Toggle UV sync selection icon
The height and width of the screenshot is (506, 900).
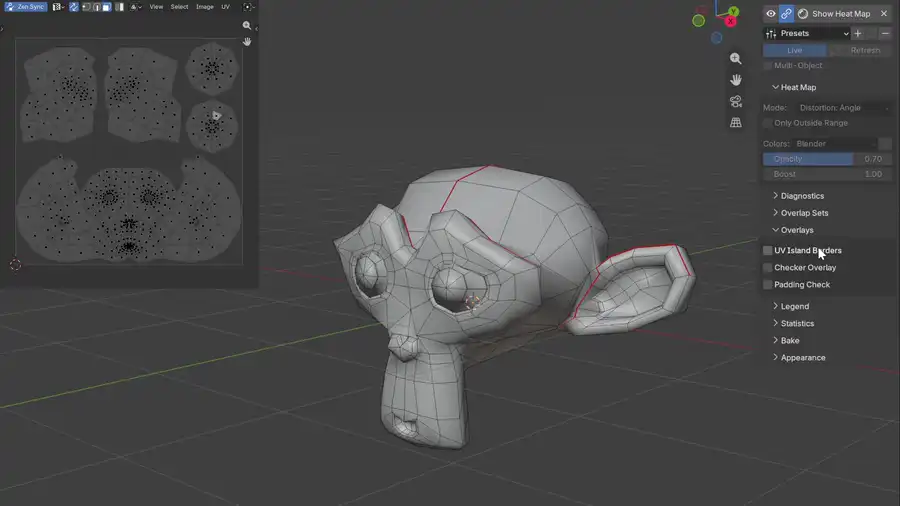74,7
